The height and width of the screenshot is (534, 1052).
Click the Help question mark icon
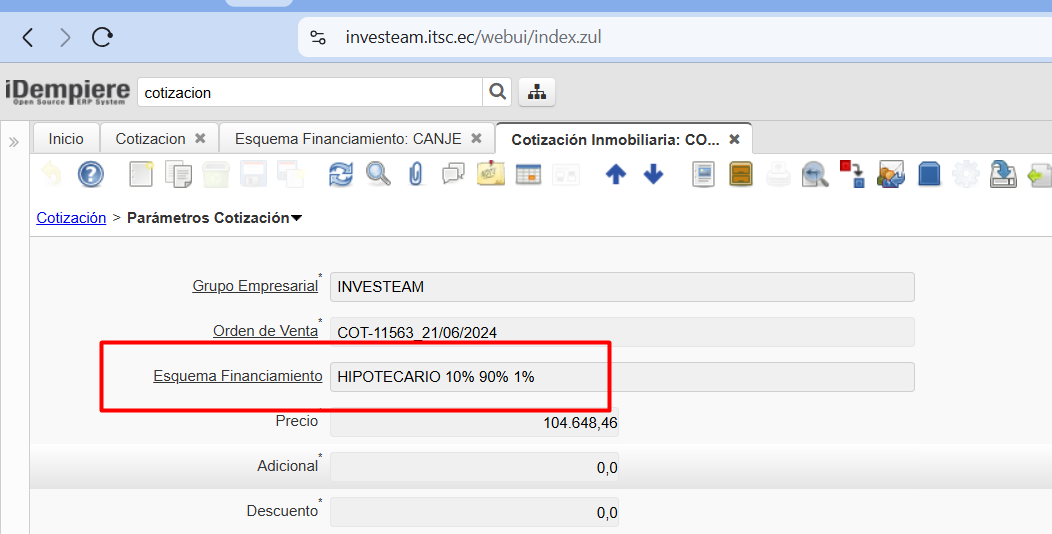pos(91,175)
